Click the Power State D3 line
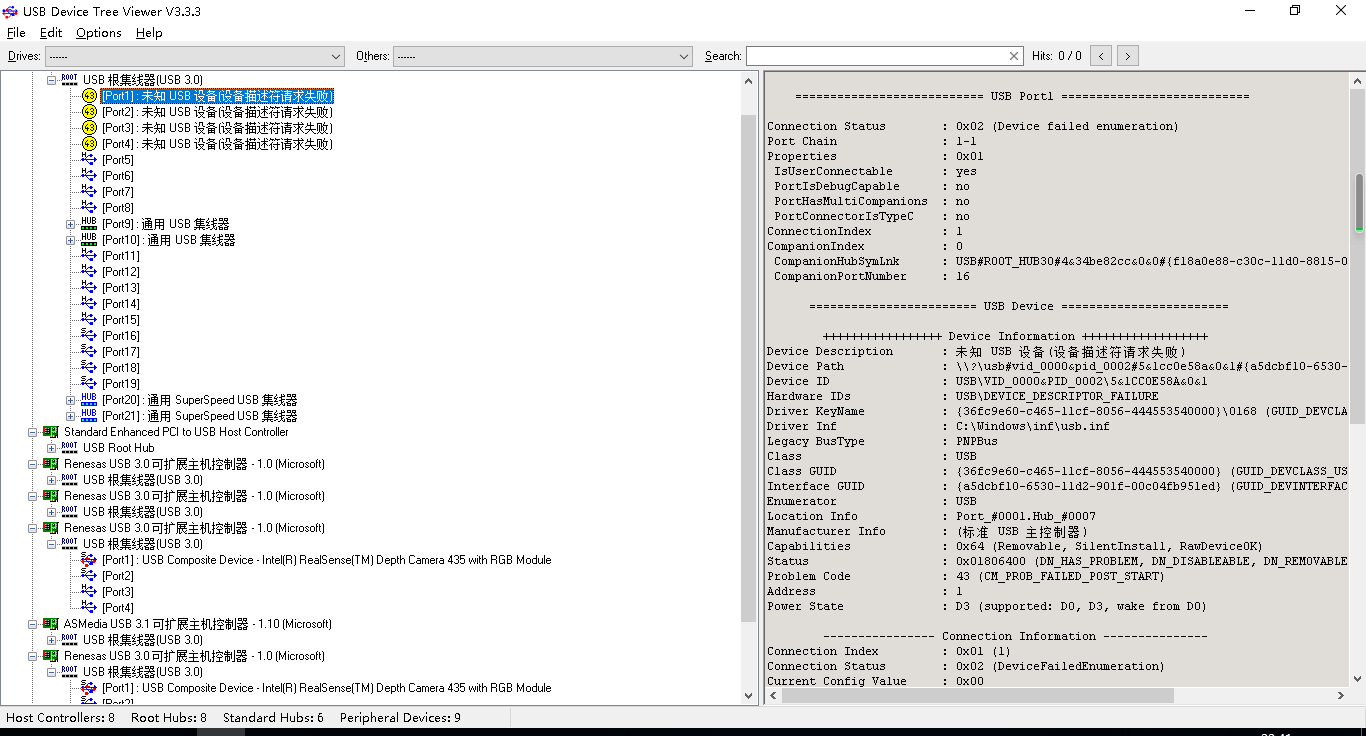This screenshot has width=1366, height=736. click(987, 606)
